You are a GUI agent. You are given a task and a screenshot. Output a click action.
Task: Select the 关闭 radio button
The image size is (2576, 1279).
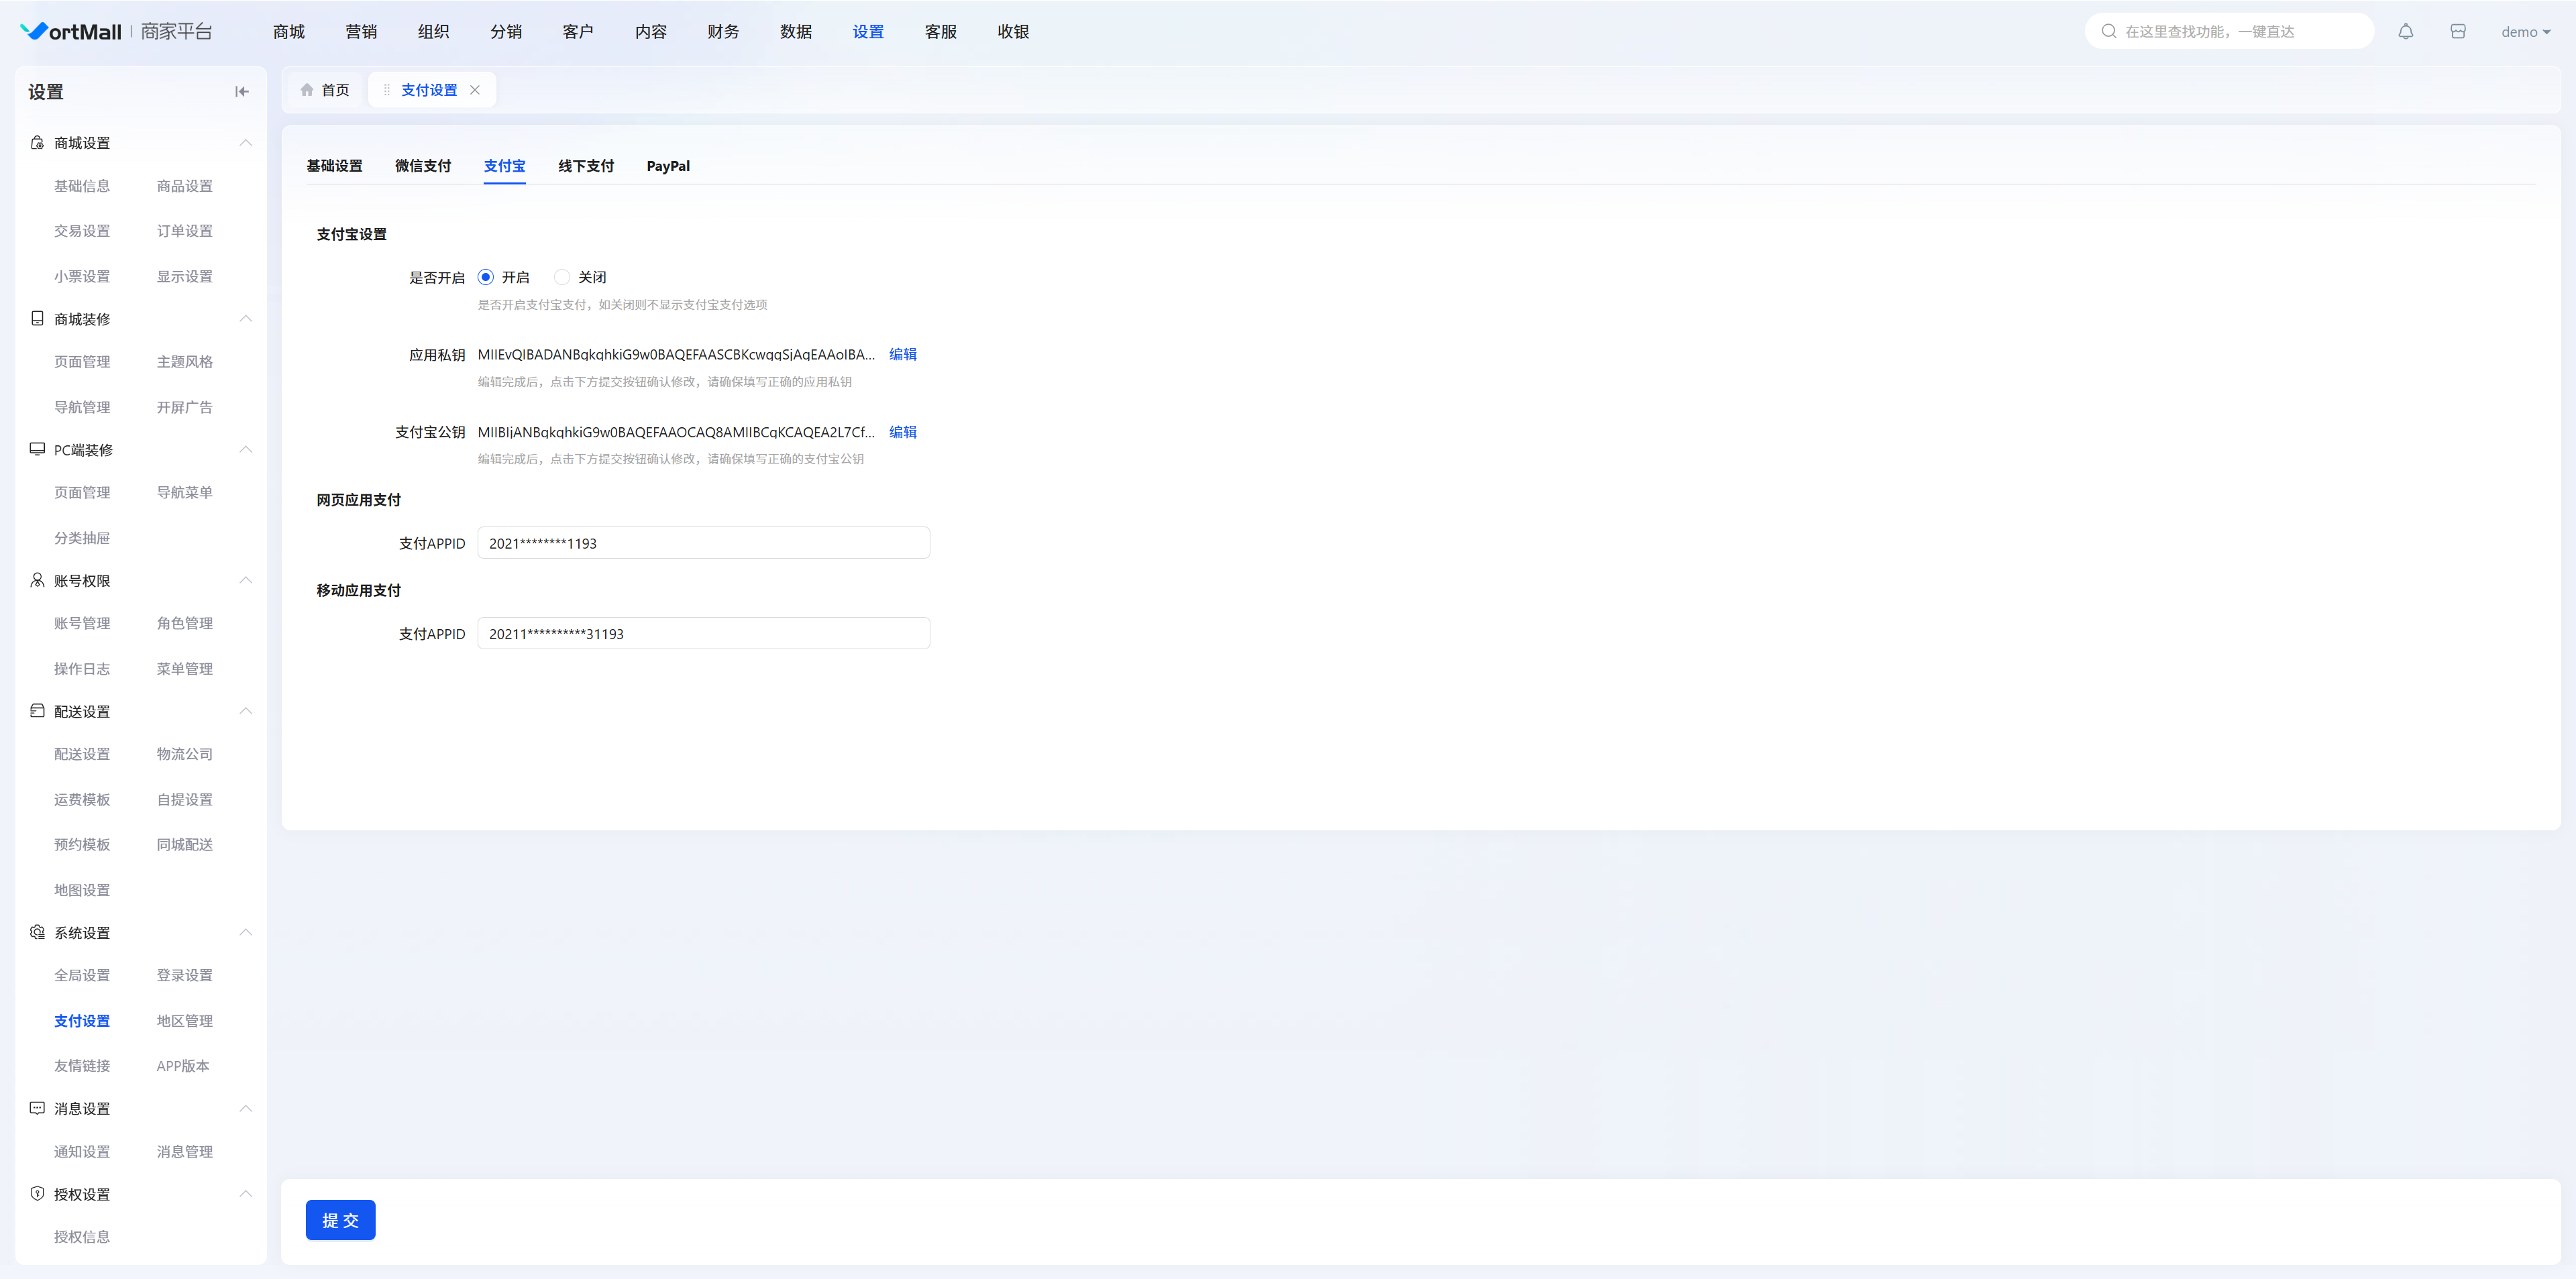[562, 277]
